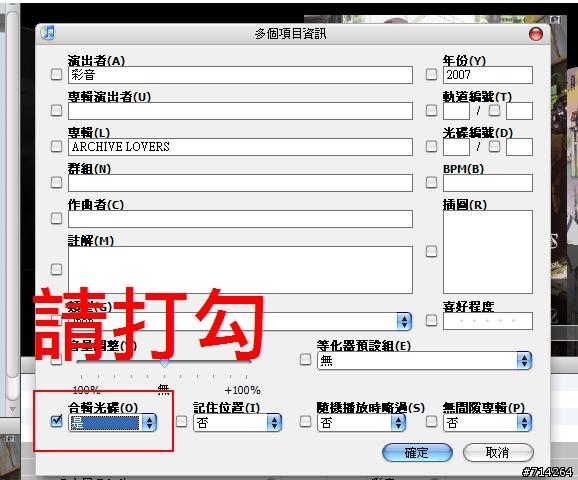Tick the Gapless Album (無間隙專輯) checkbox

tap(431, 421)
